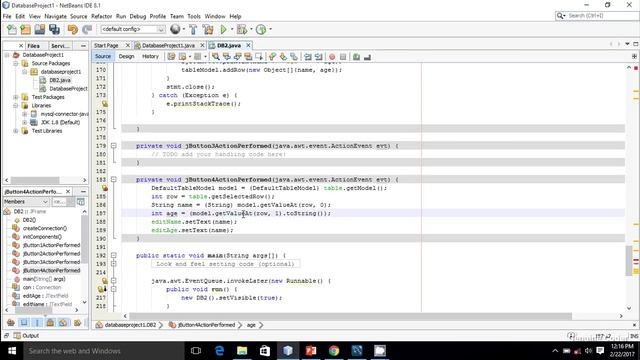Screen dimensions: 640x360
Task: Open the Refactor menu
Action: (101, 16)
